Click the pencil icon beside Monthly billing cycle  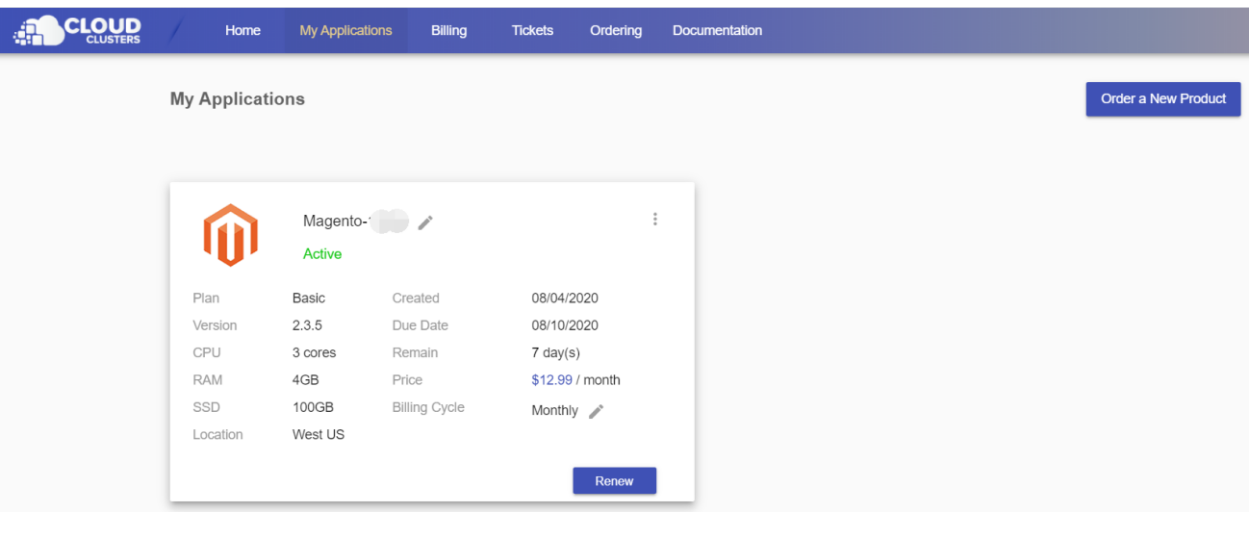596,411
